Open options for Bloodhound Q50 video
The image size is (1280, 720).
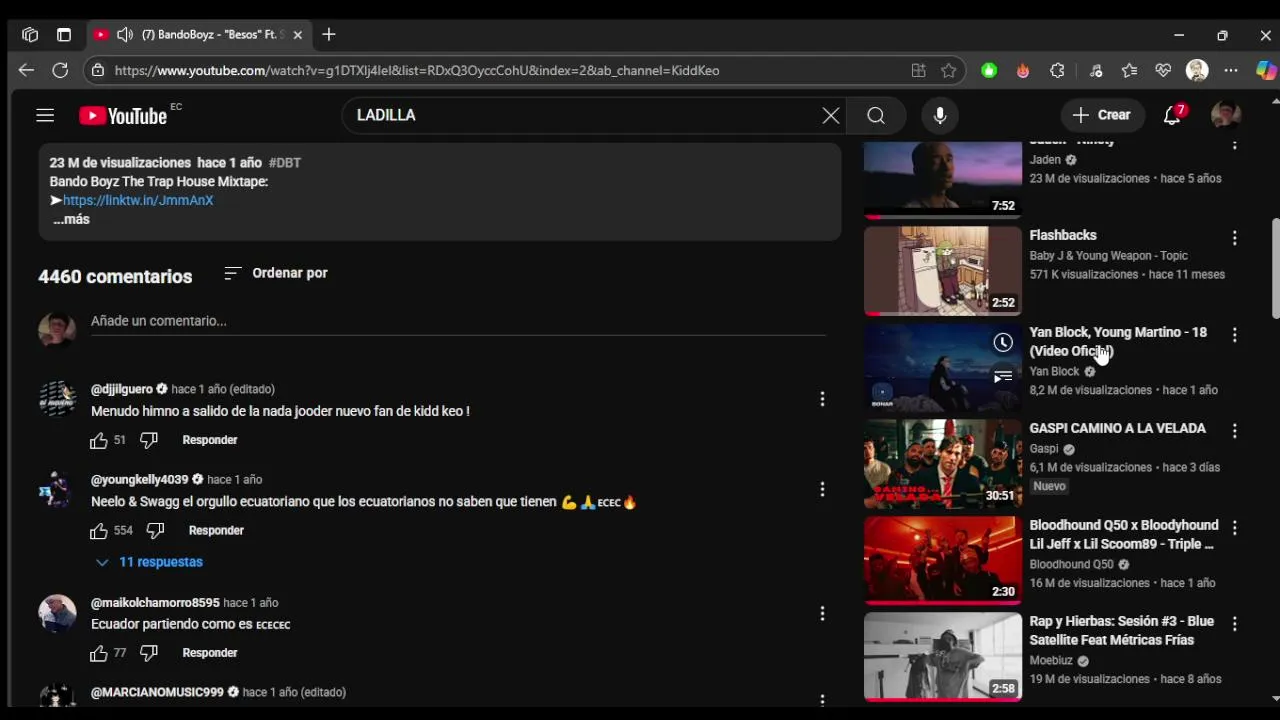pyautogui.click(x=1234, y=528)
